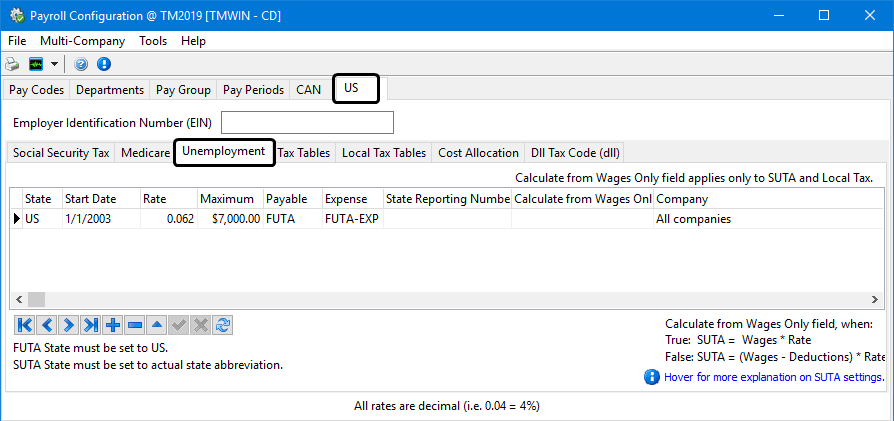Click the Employer Identification Number input field
The image size is (894, 421).
[x=307, y=123]
